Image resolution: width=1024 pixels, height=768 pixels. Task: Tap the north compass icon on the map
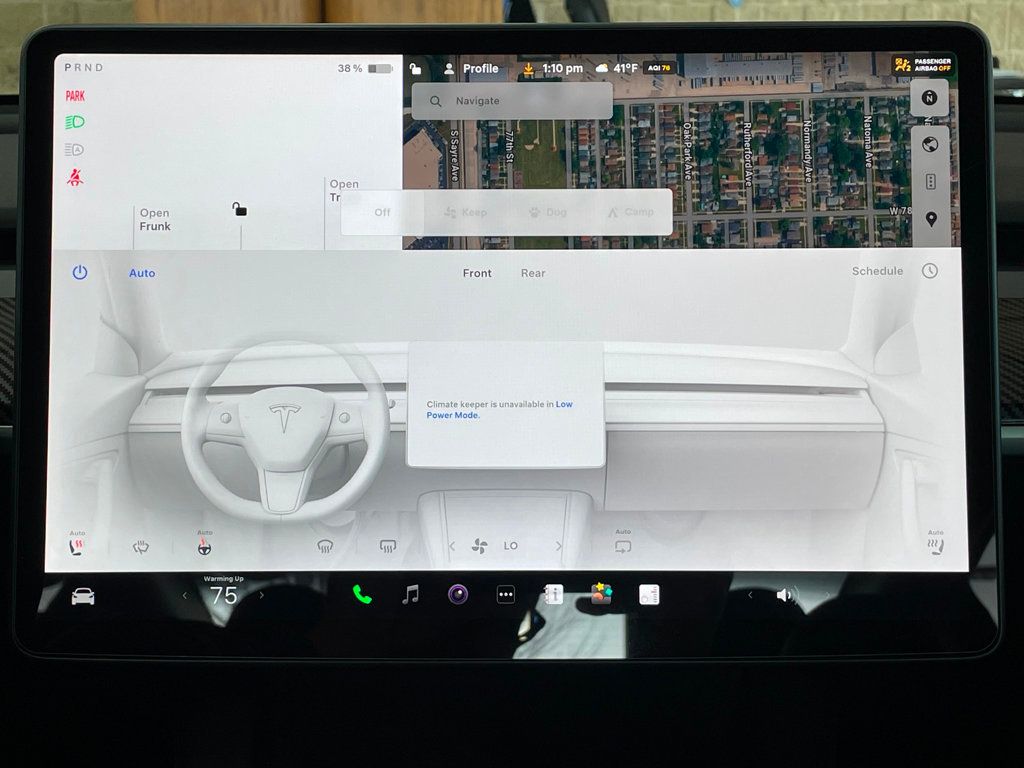pos(931,99)
